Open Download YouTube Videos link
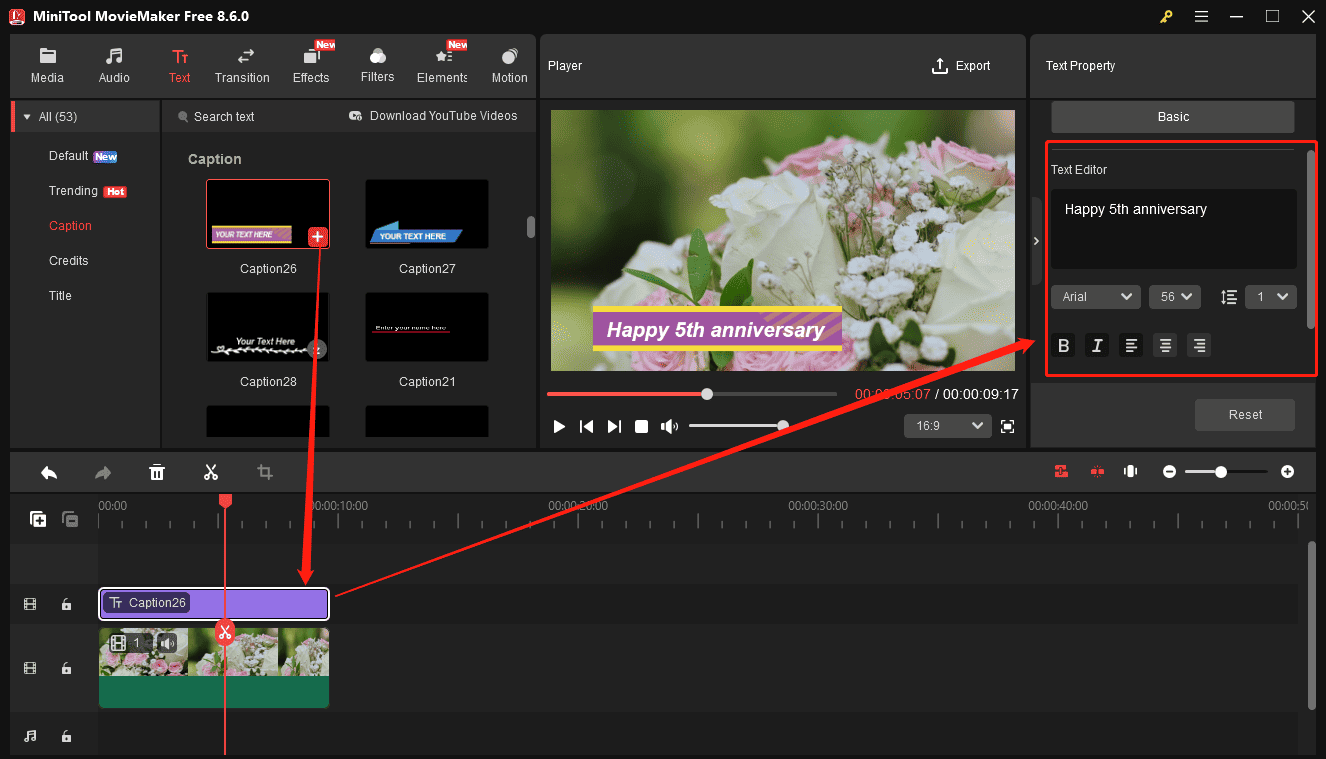 (433, 116)
